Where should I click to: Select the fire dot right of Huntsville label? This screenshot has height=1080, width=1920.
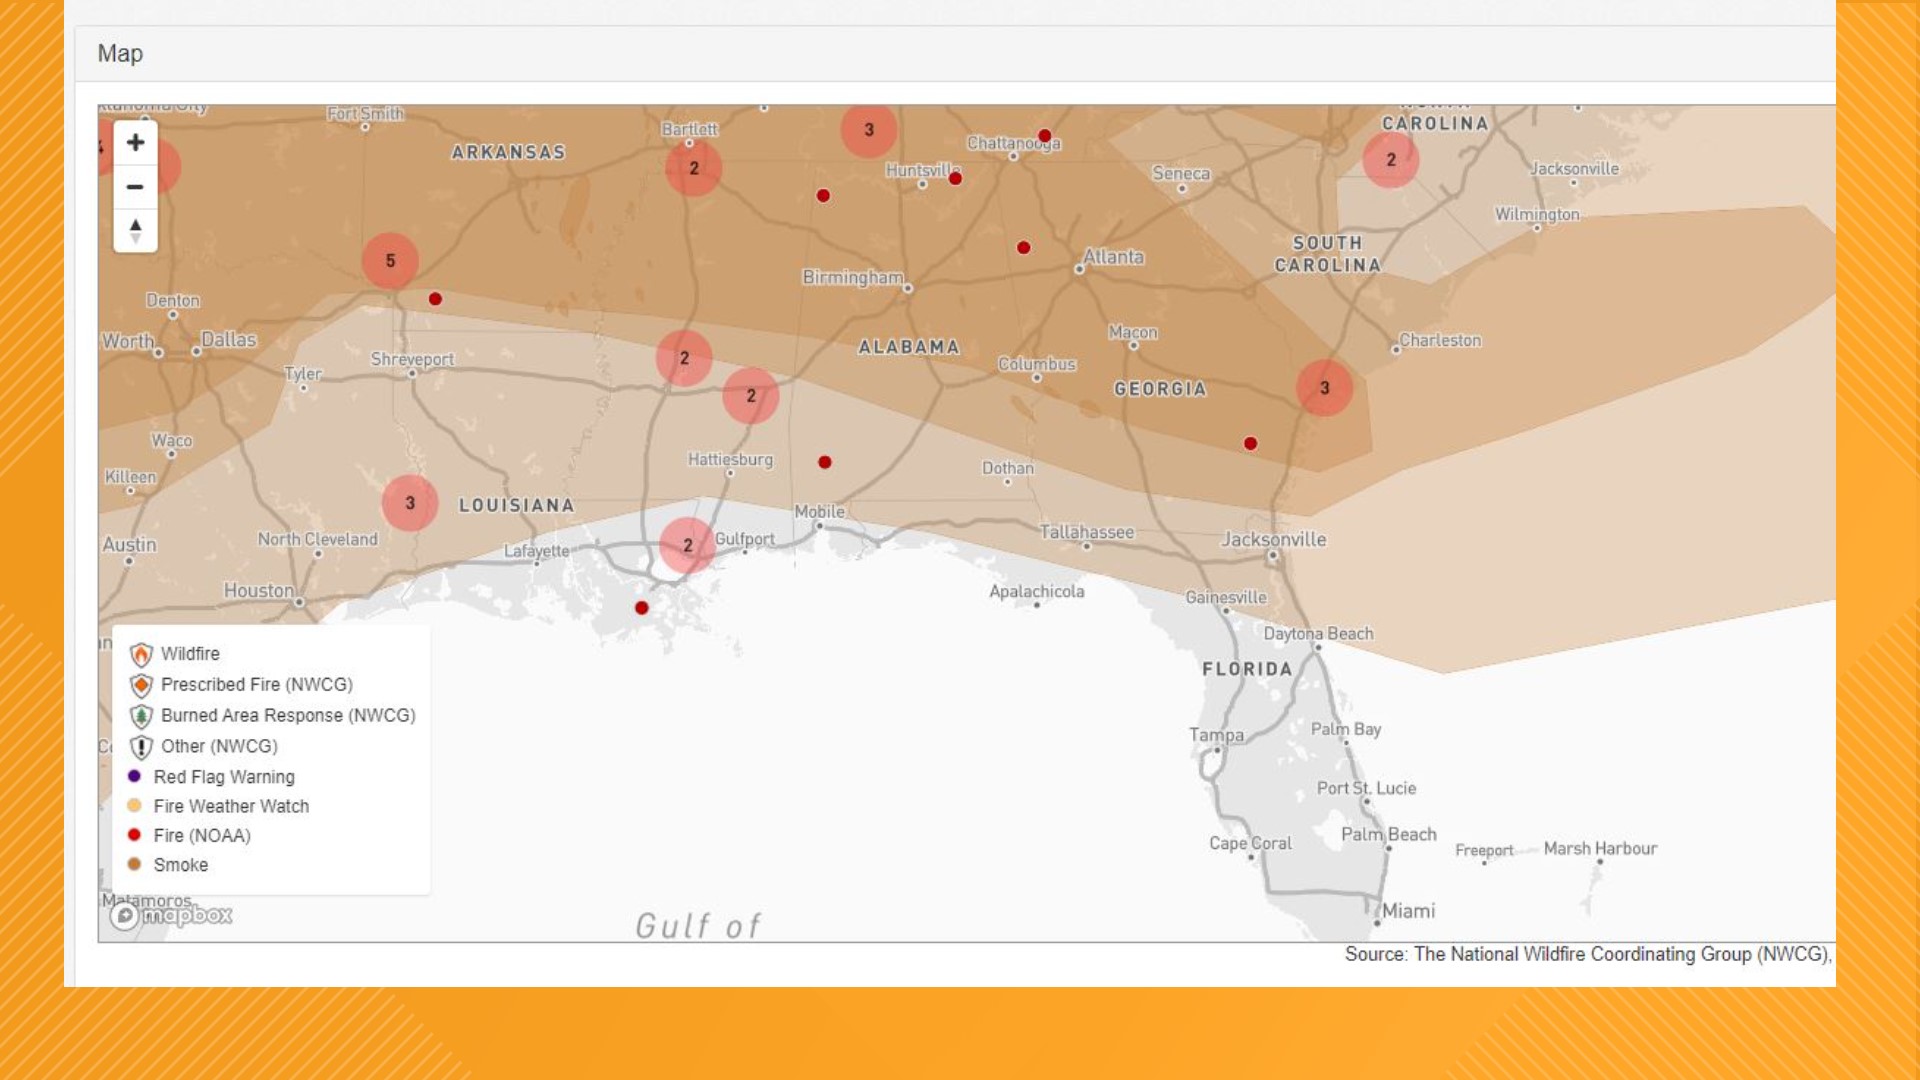[956, 179]
